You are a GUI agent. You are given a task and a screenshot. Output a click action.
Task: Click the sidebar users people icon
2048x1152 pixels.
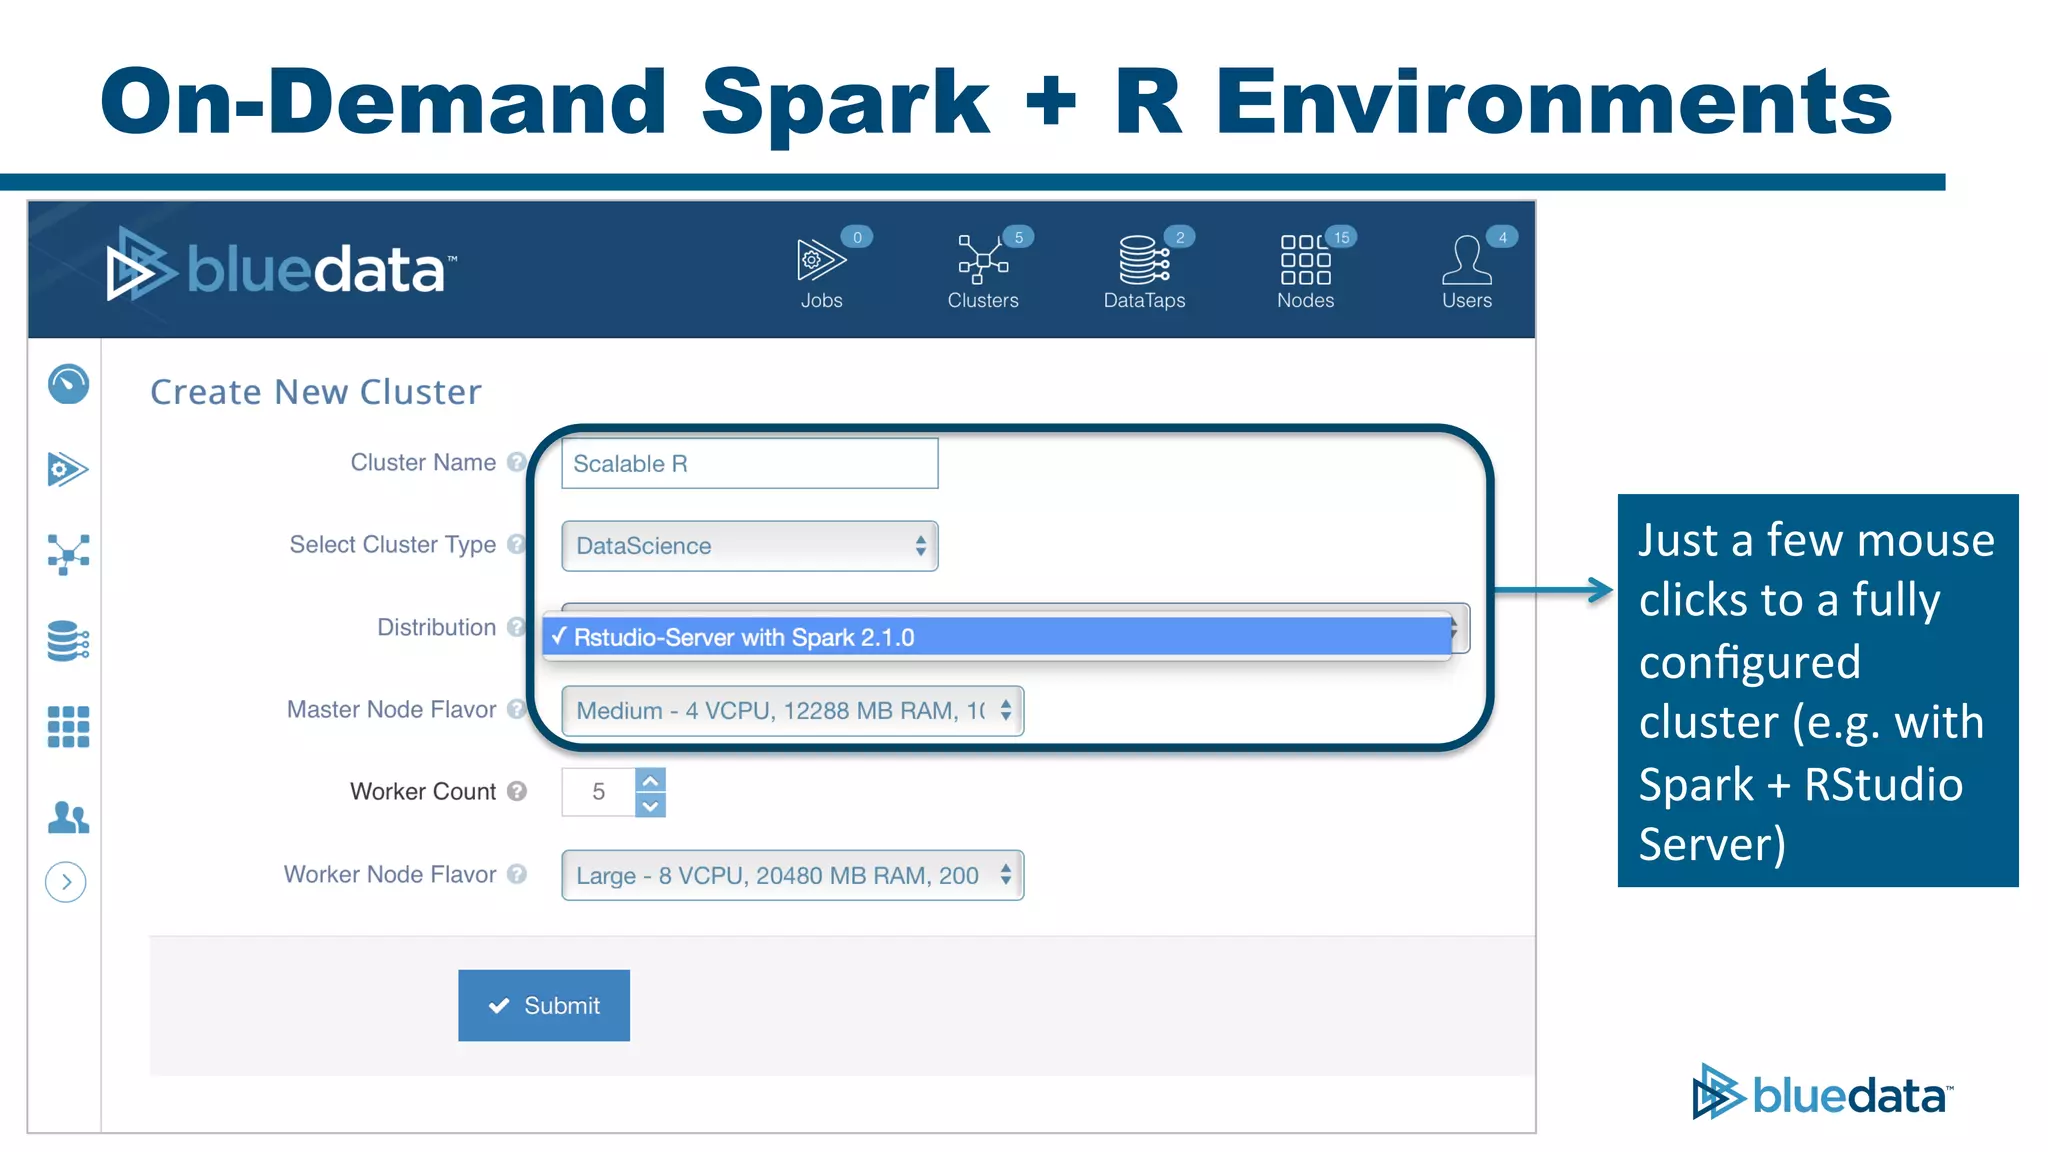[x=68, y=817]
